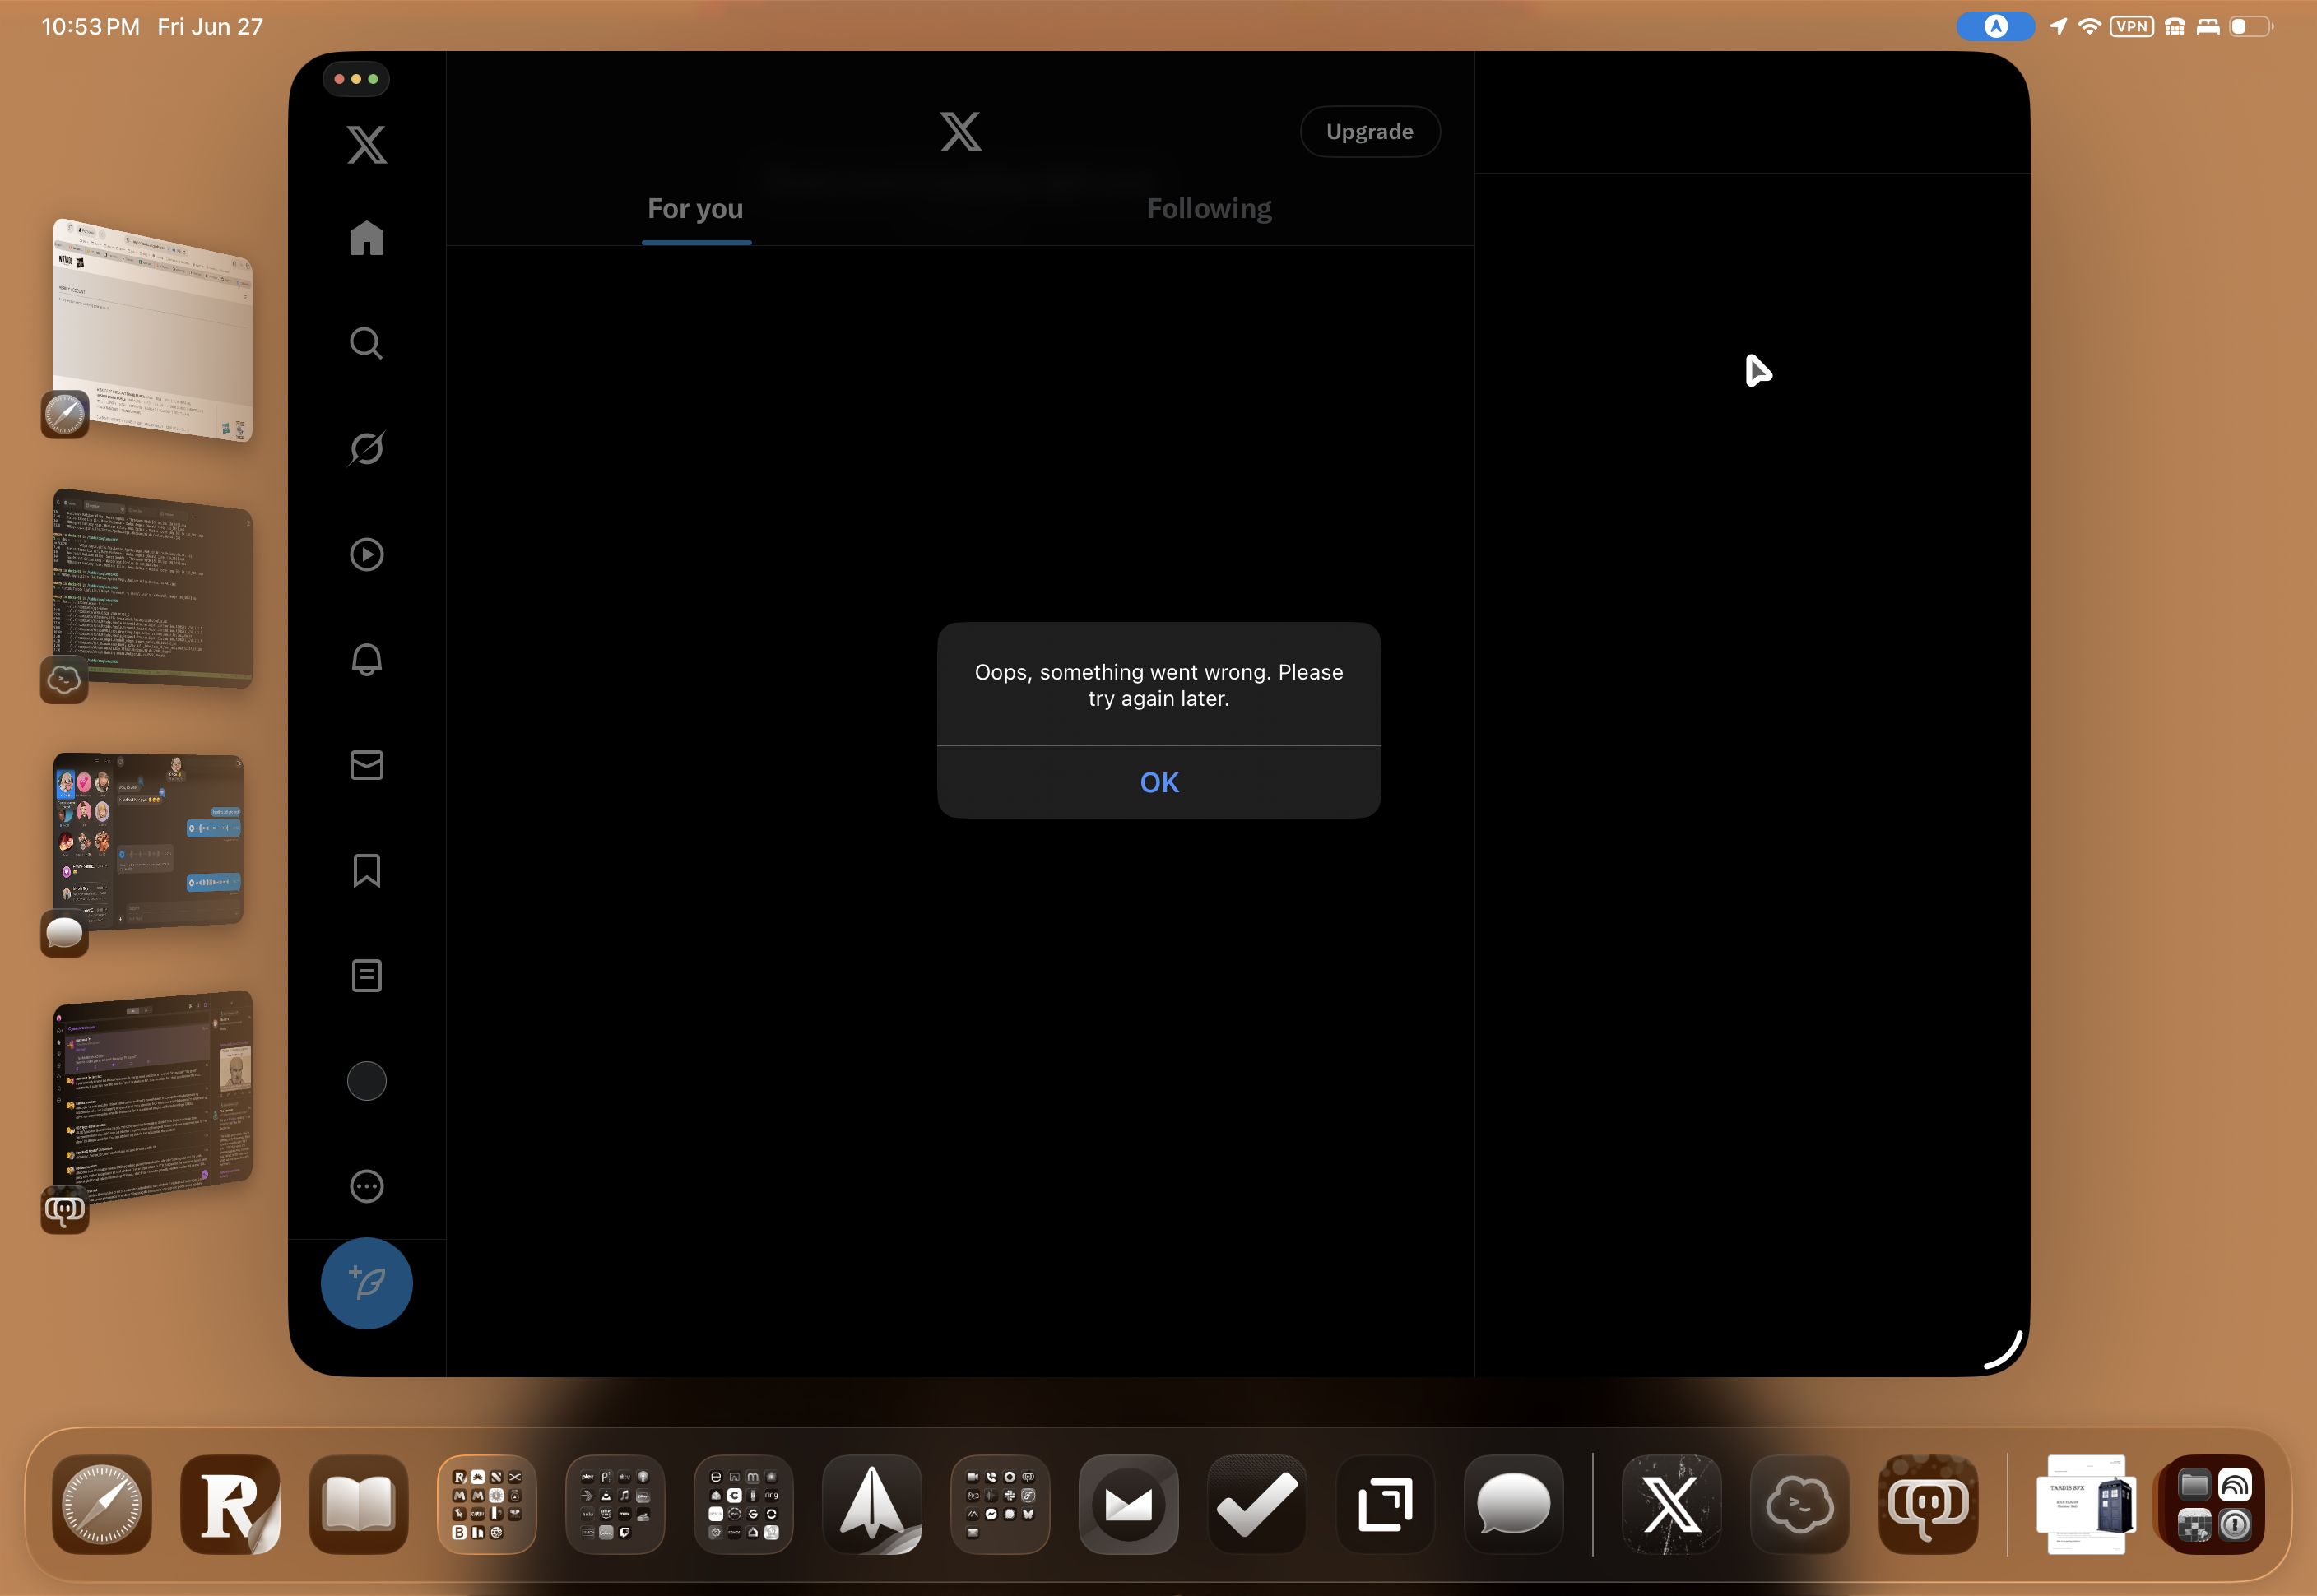2317x1596 pixels.
Task: Open the mail envelope app in dock
Action: tap(1128, 1504)
